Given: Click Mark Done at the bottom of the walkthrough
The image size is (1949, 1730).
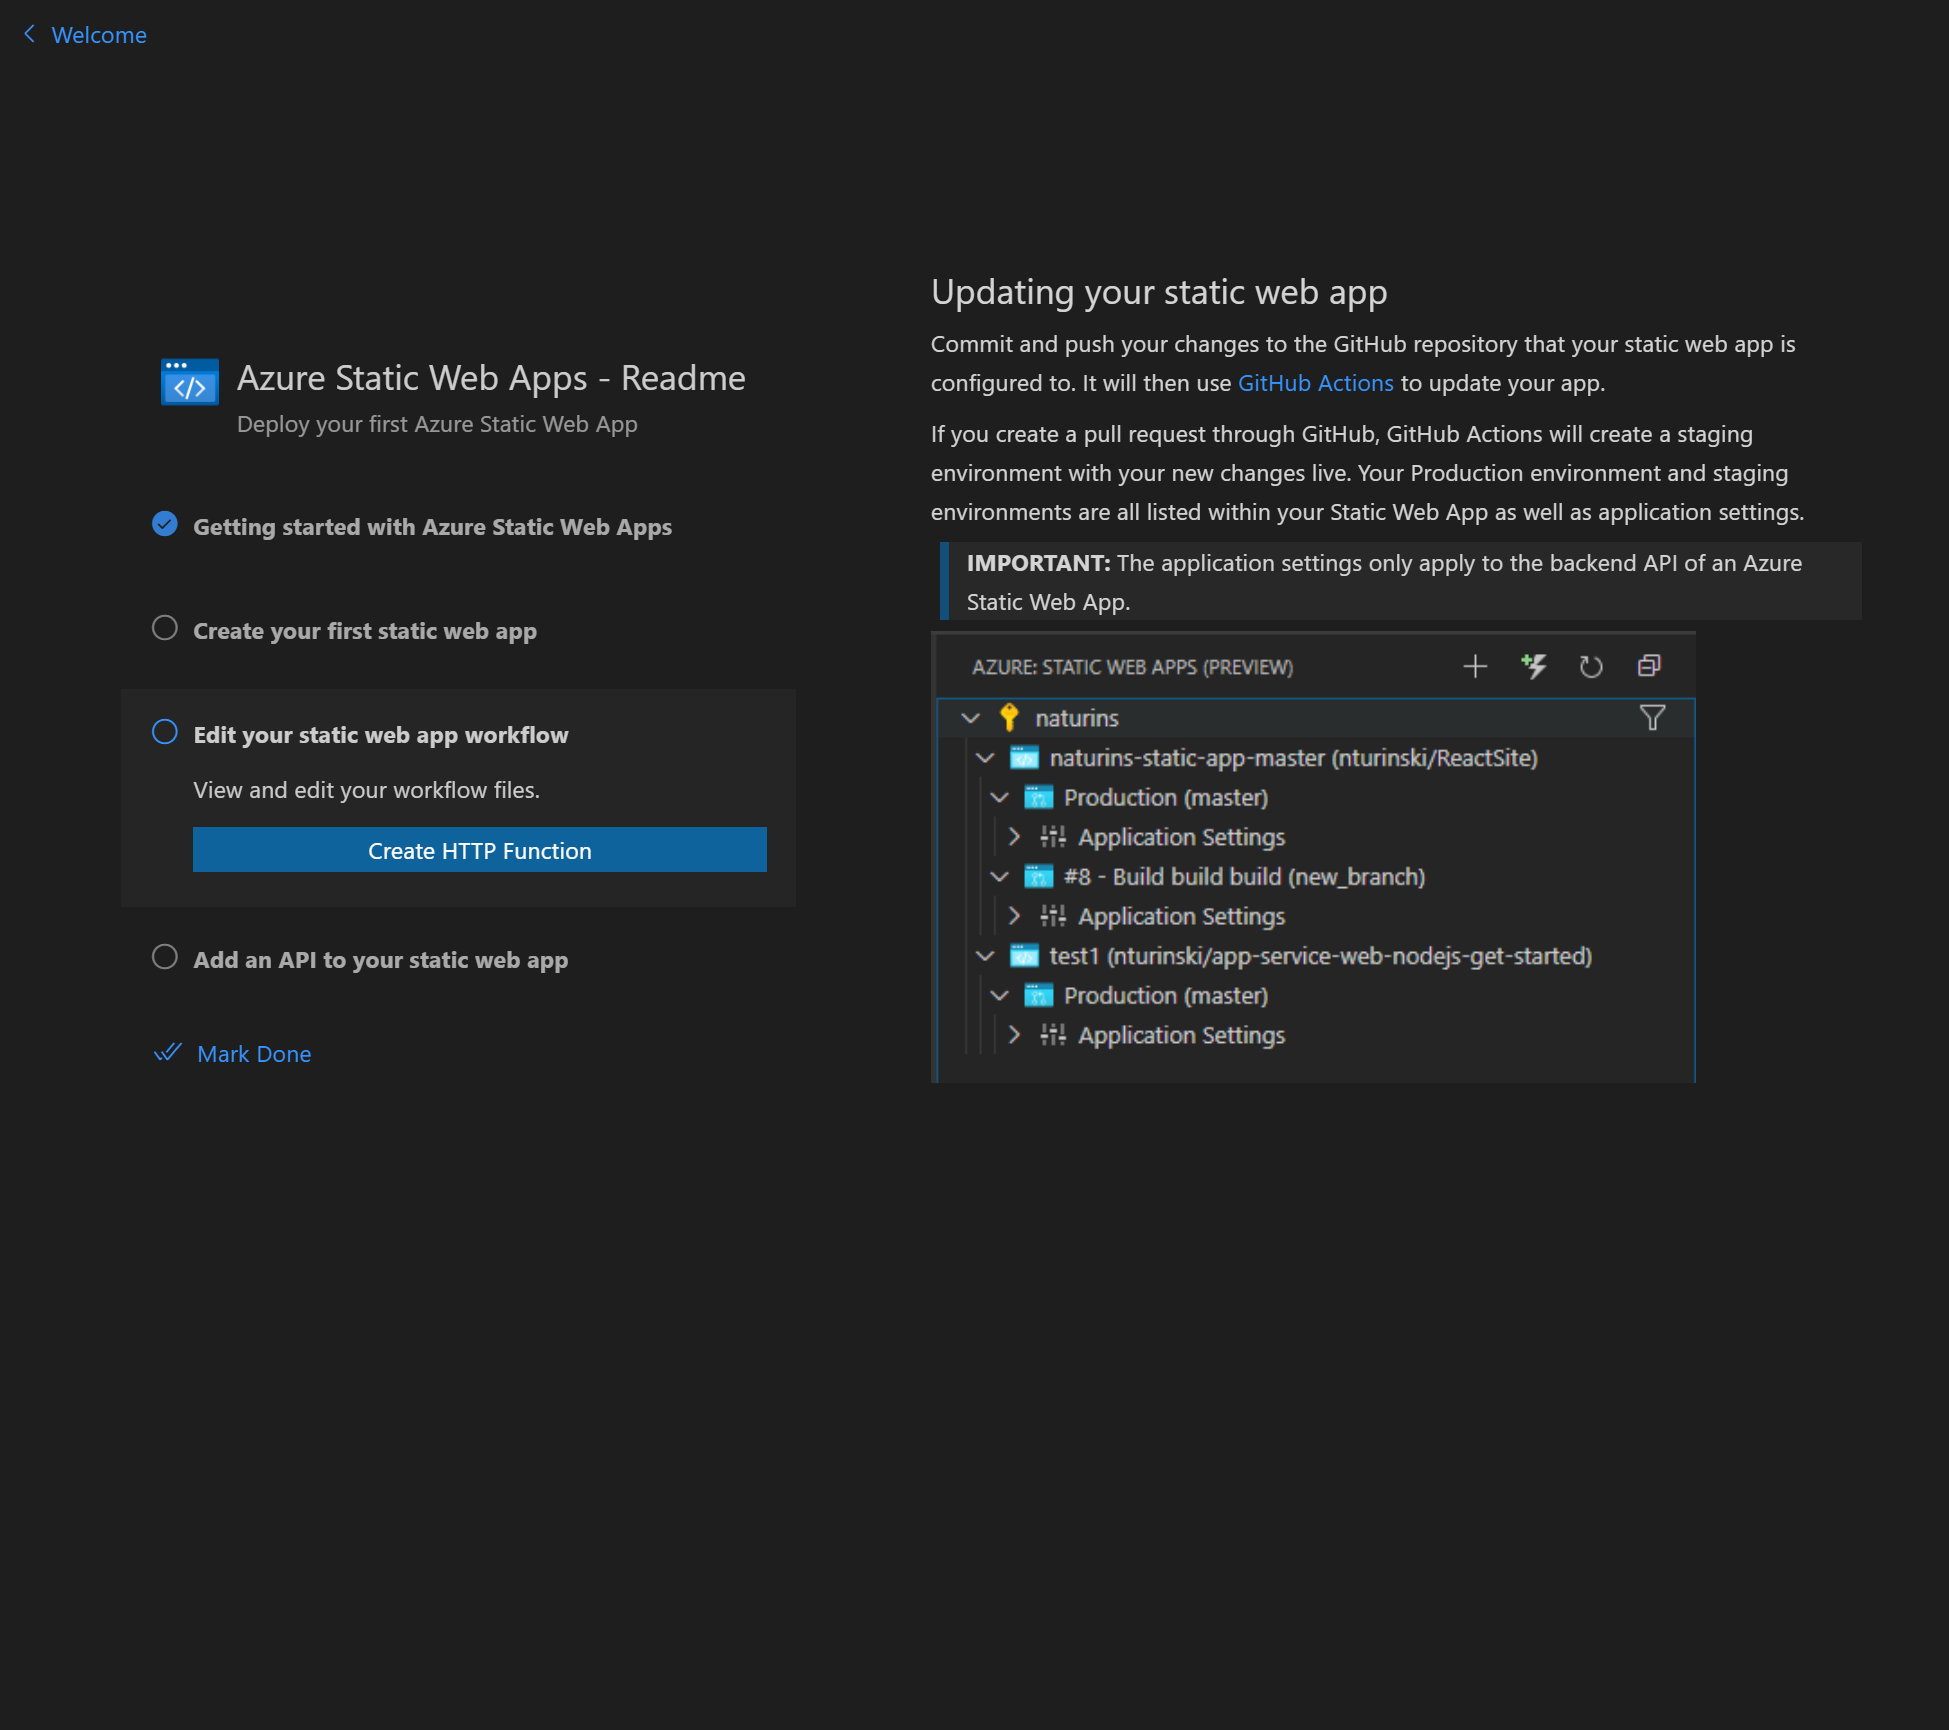Looking at the screenshot, I should point(254,1053).
